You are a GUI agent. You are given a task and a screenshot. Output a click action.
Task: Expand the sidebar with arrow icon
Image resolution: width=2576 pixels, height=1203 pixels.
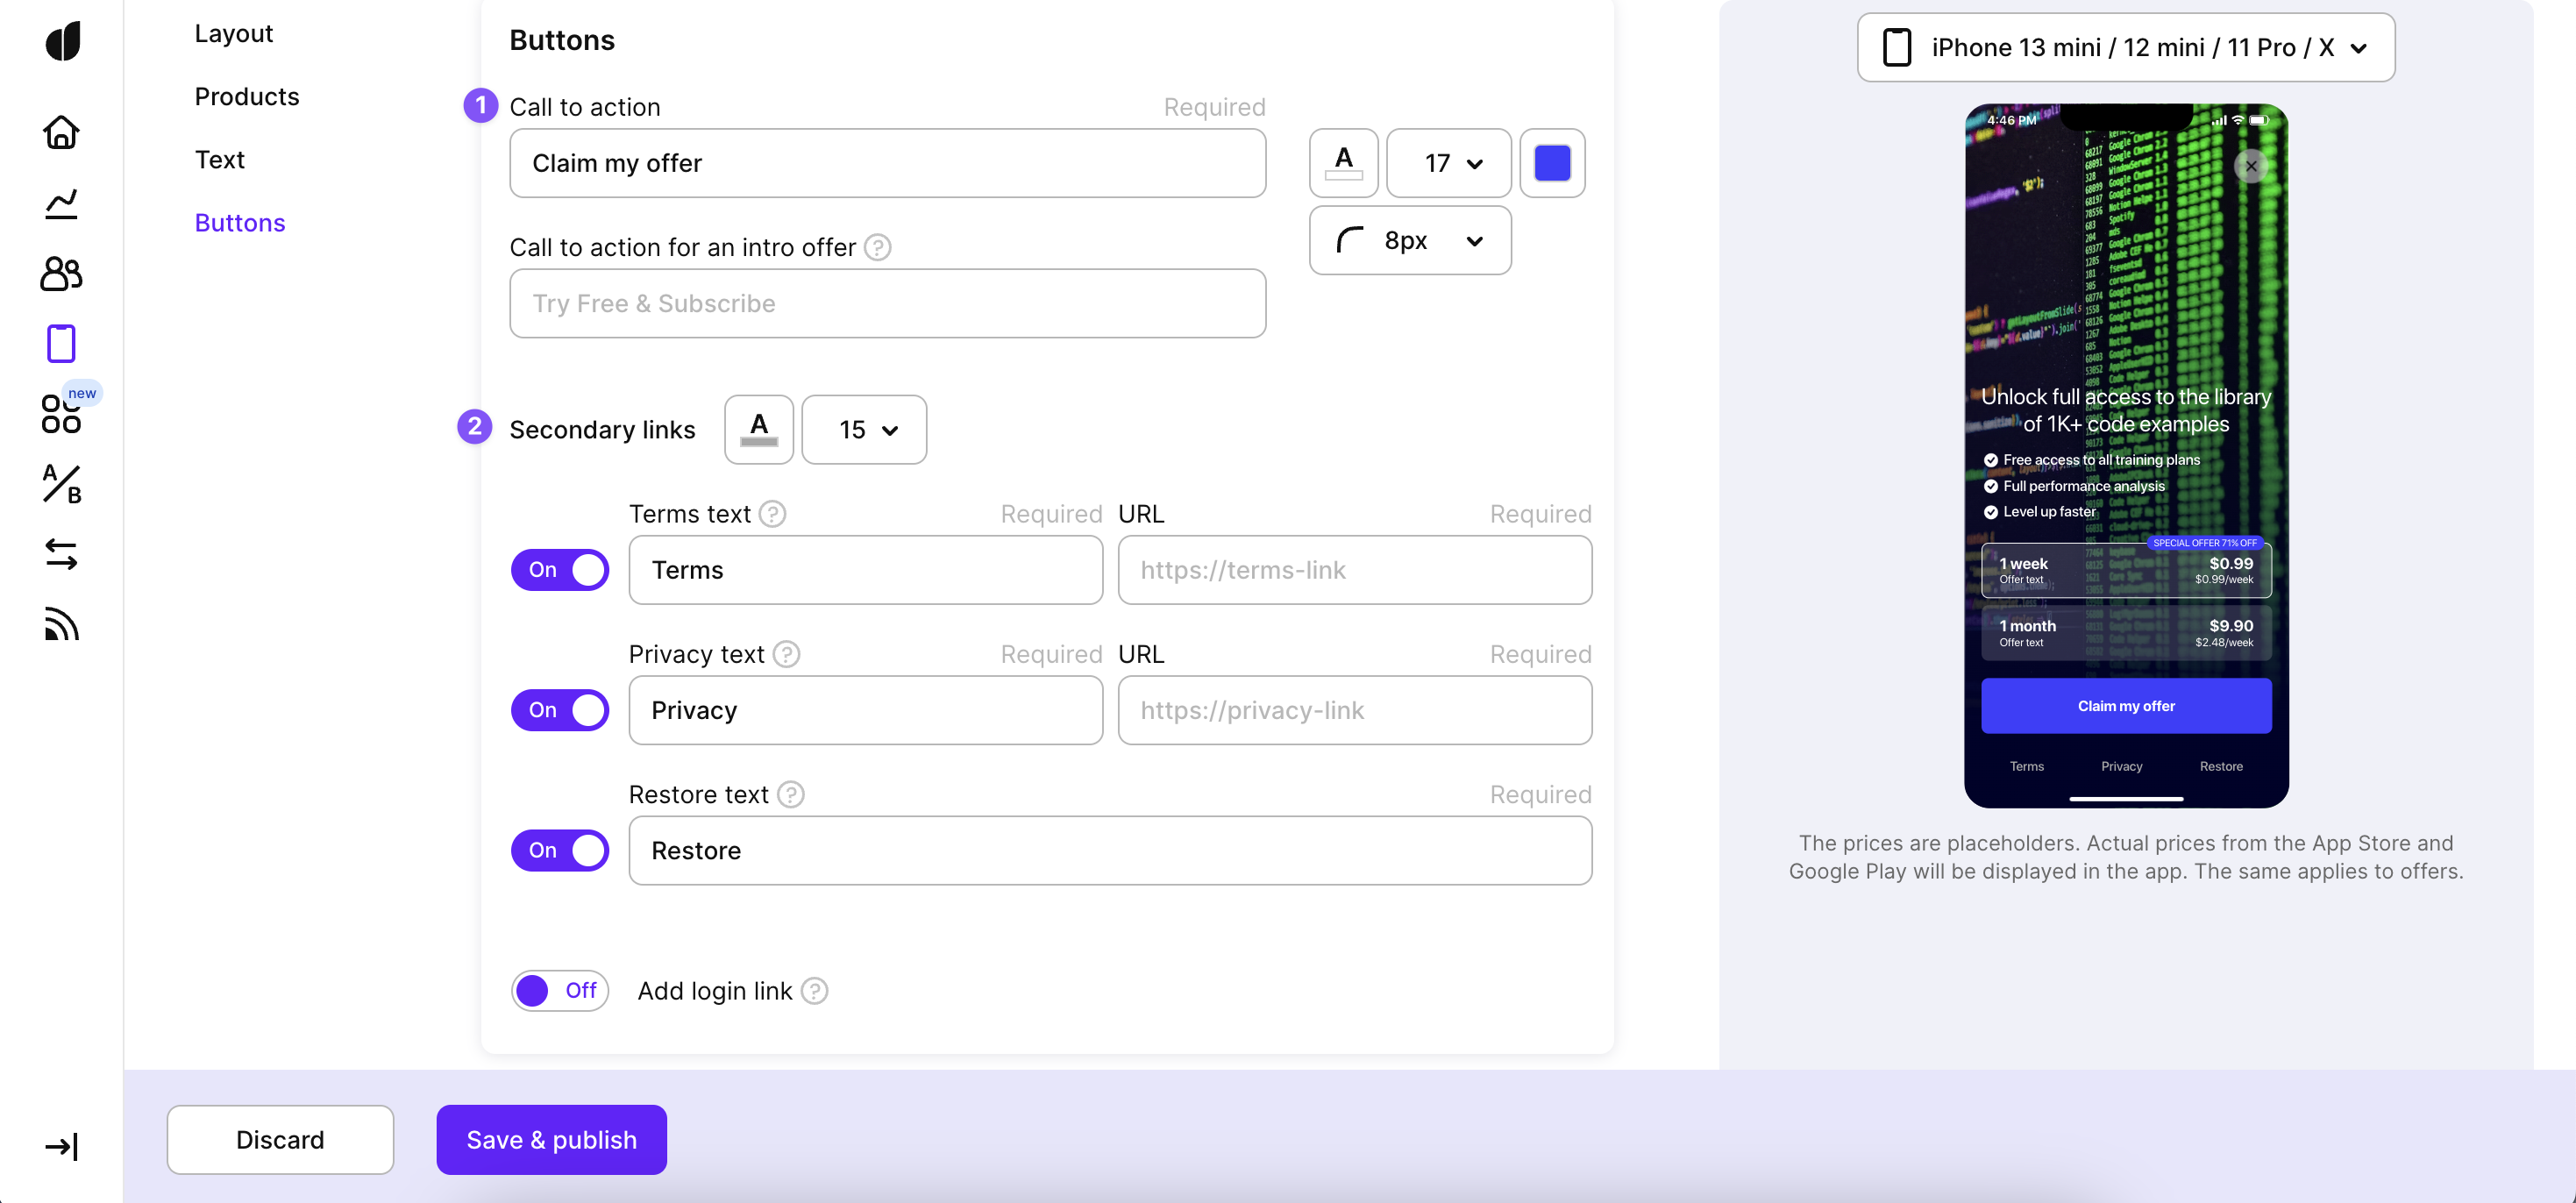[x=61, y=1146]
